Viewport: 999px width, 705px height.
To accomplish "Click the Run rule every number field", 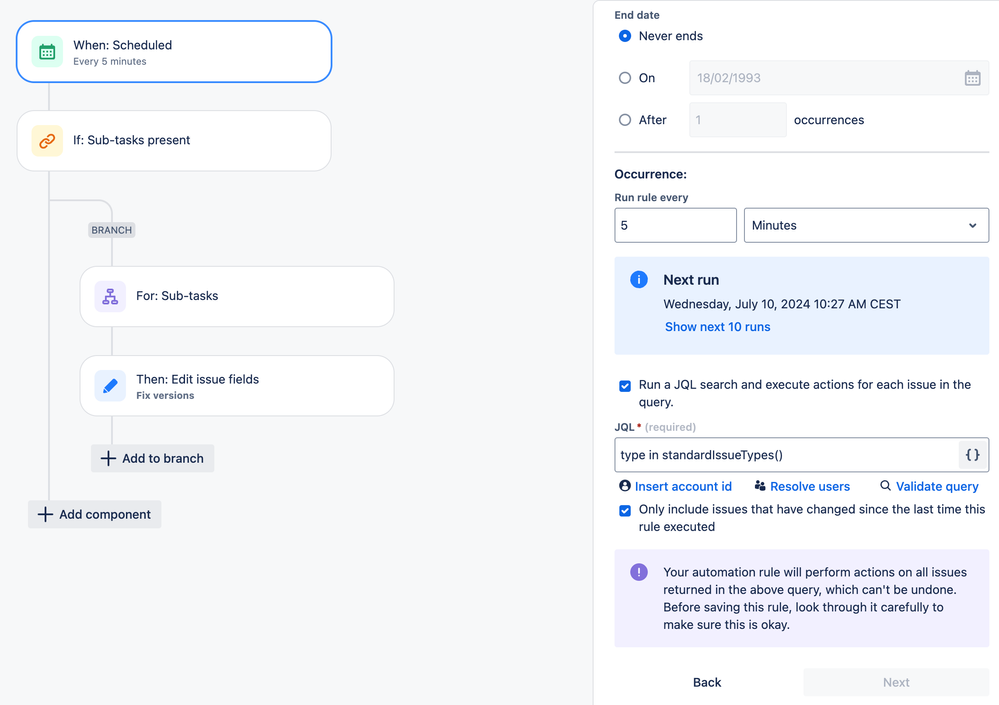I will [x=675, y=226].
